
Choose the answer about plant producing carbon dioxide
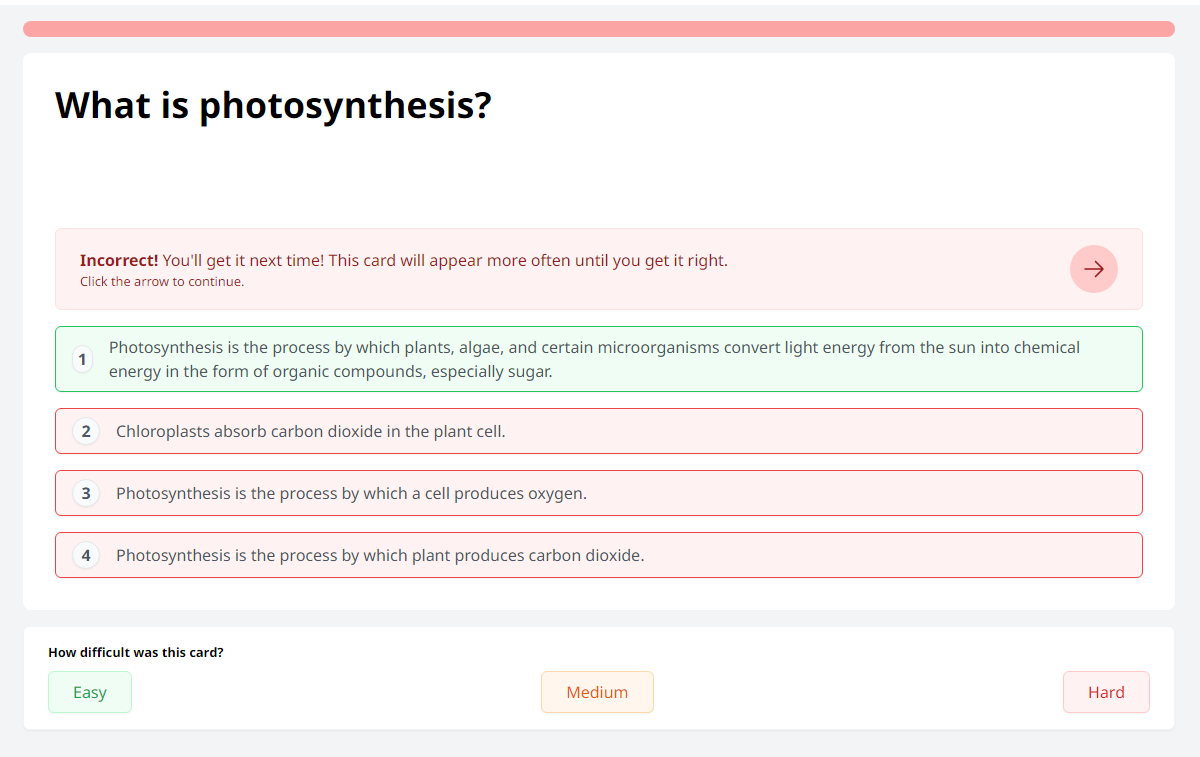599,555
